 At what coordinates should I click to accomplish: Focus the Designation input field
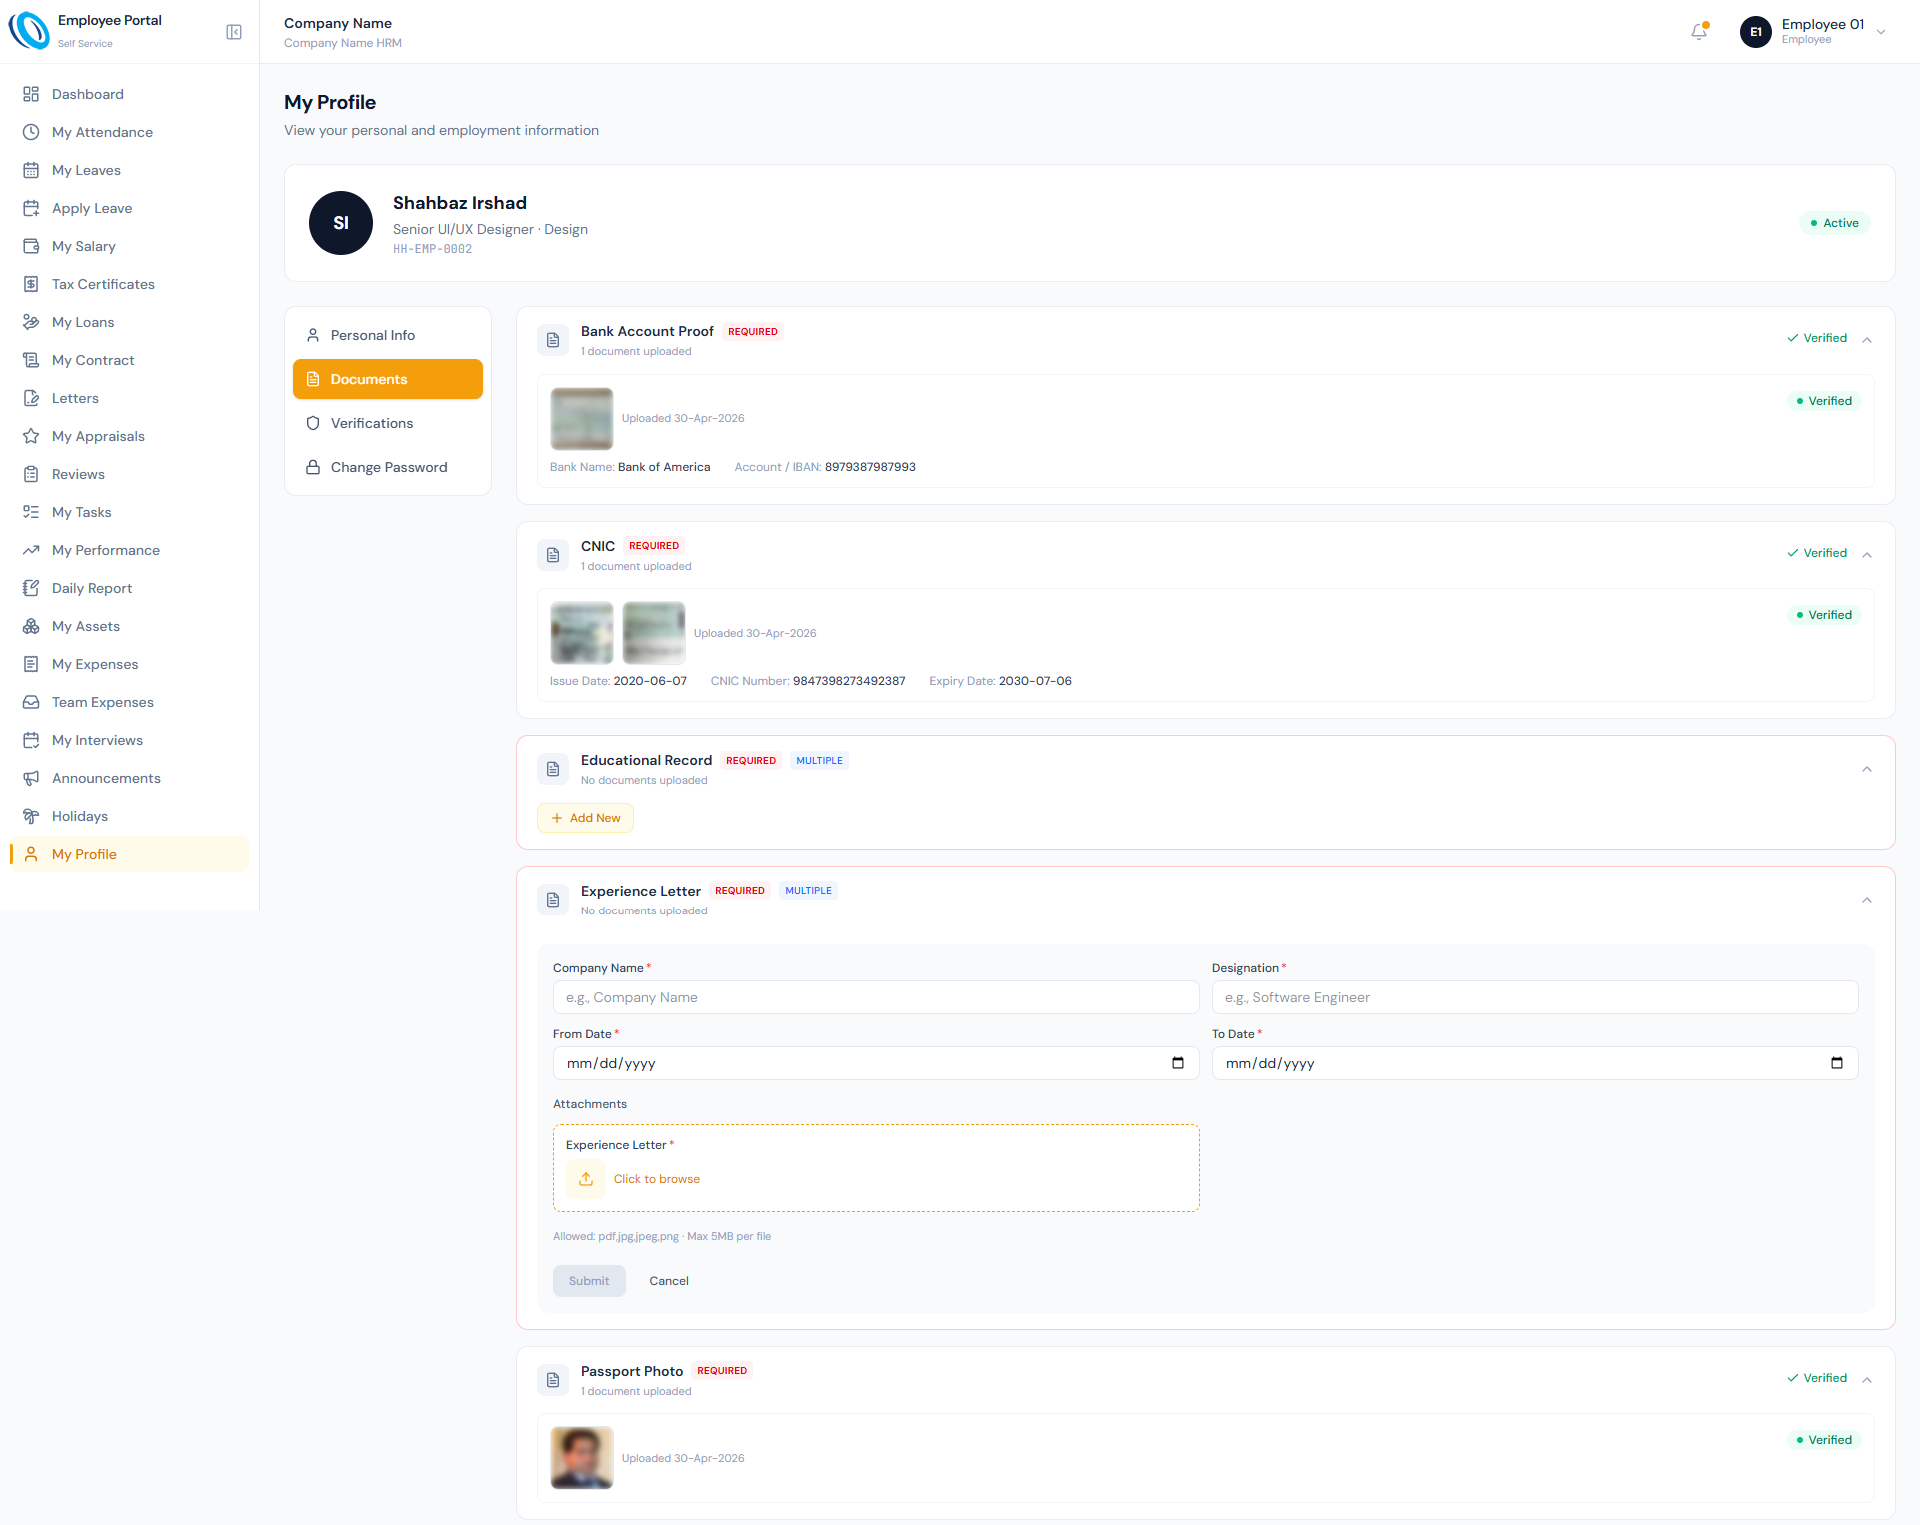[x=1535, y=997]
